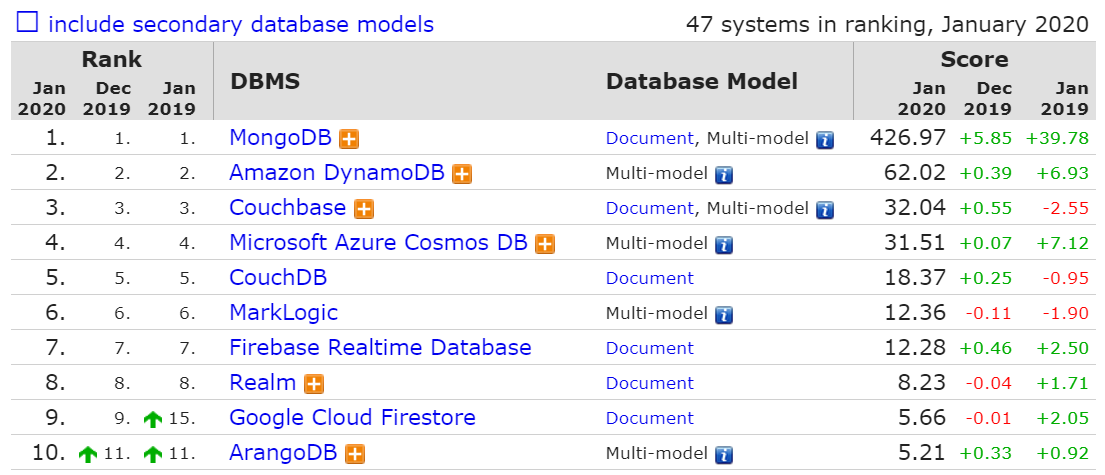The width and height of the screenshot is (1105, 475).
Task: Open the CouchDB system page
Action: 278,278
